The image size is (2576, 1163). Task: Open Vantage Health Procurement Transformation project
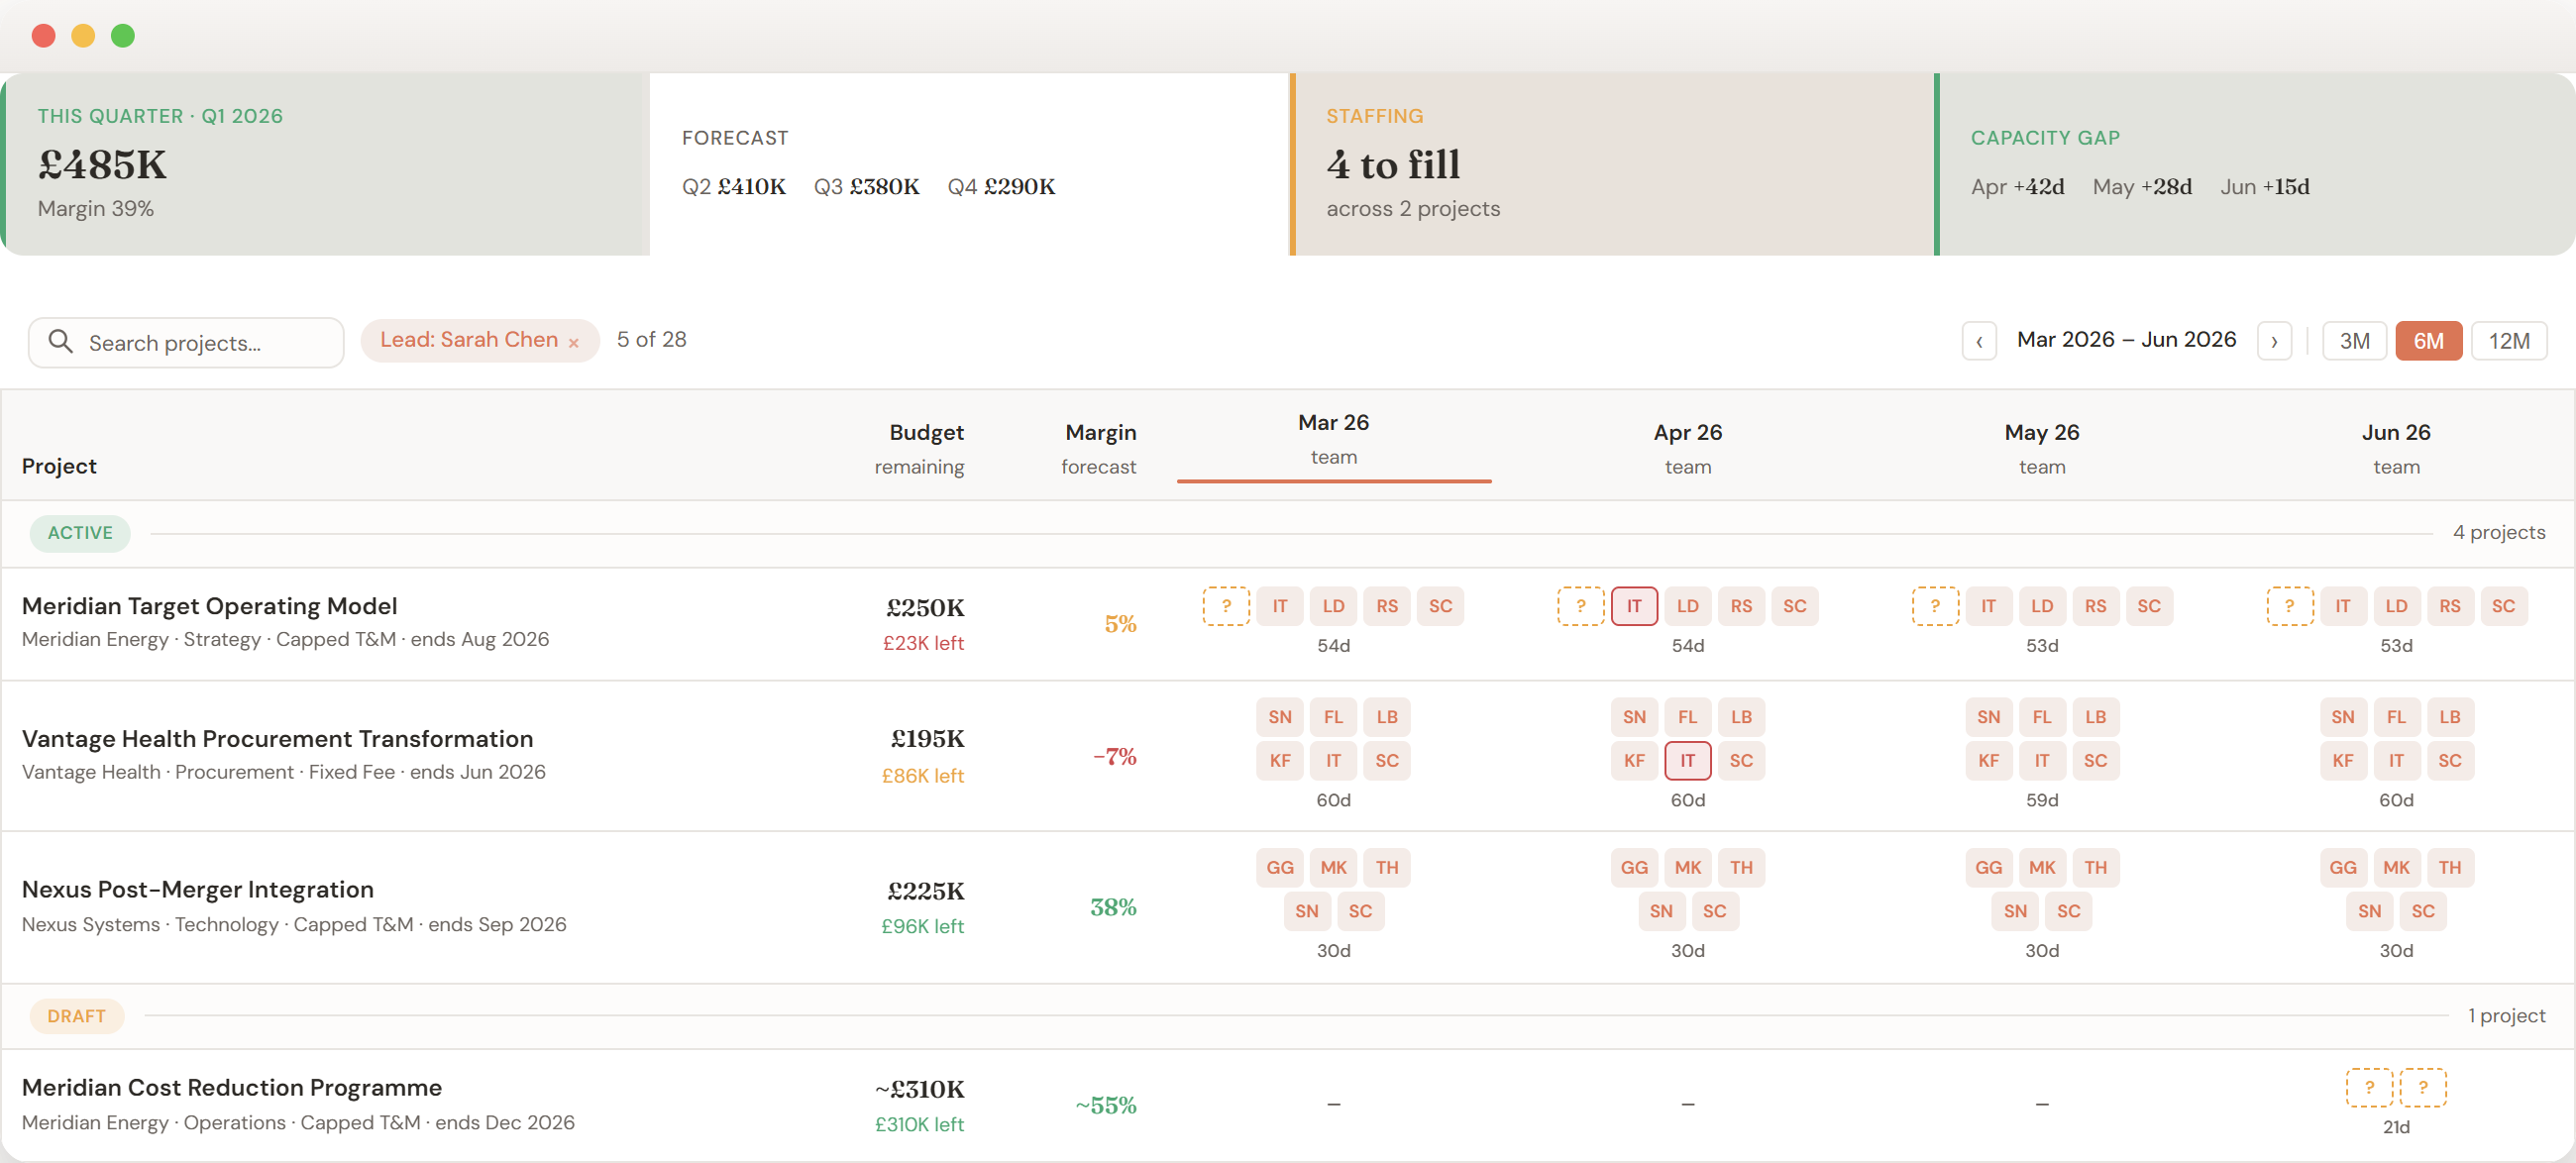point(277,739)
